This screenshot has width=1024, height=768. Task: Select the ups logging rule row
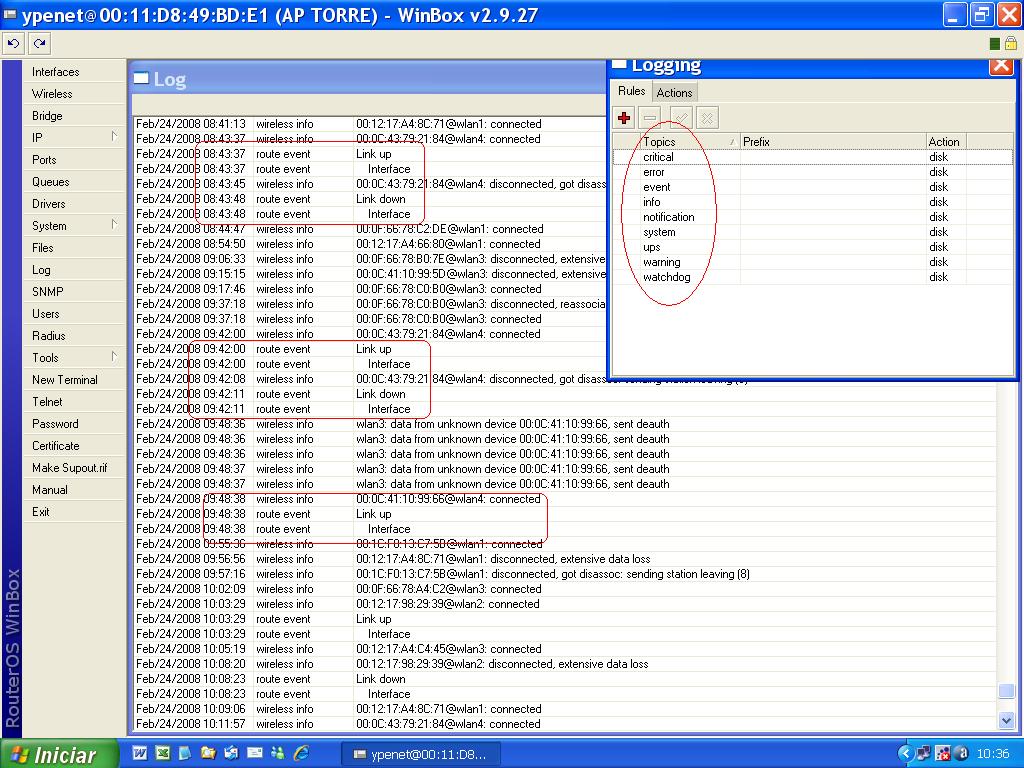(812, 247)
